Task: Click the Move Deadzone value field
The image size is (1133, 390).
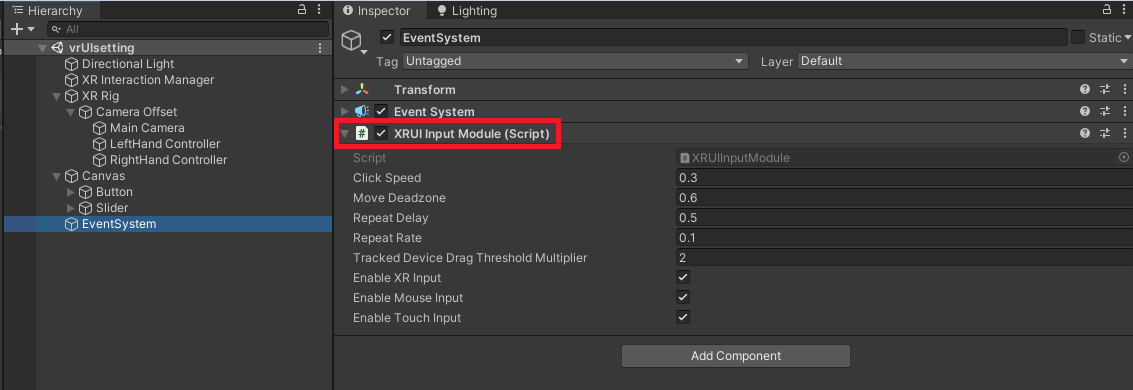Action: pos(904,198)
